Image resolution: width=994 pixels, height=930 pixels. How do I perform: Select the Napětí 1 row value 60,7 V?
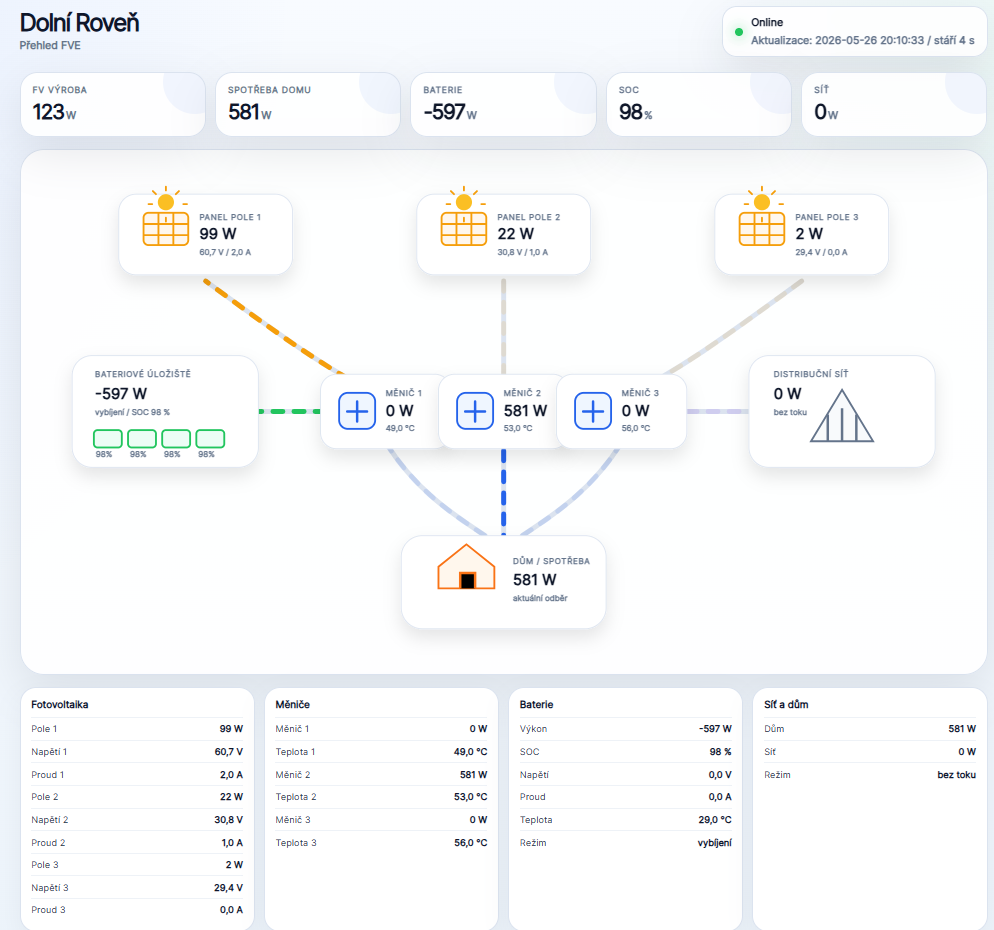(x=228, y=752)
